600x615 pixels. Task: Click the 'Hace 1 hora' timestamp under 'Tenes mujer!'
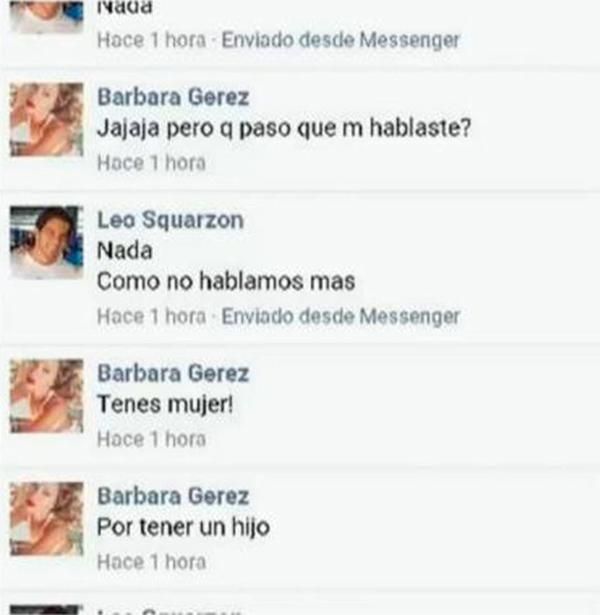click(x=151, y=439)
